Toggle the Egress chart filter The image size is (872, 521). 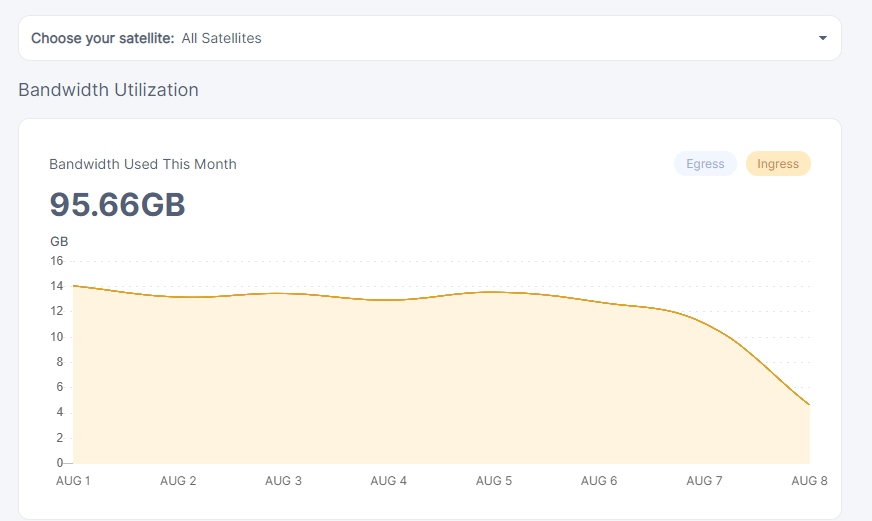point(705,164)
